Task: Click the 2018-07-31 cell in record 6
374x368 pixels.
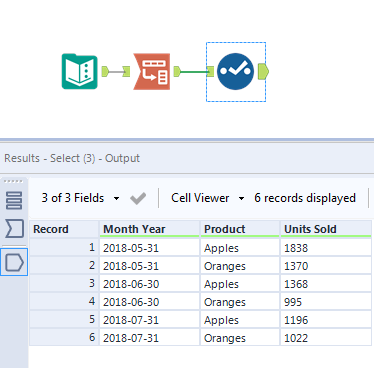Action: click(150, 338)
